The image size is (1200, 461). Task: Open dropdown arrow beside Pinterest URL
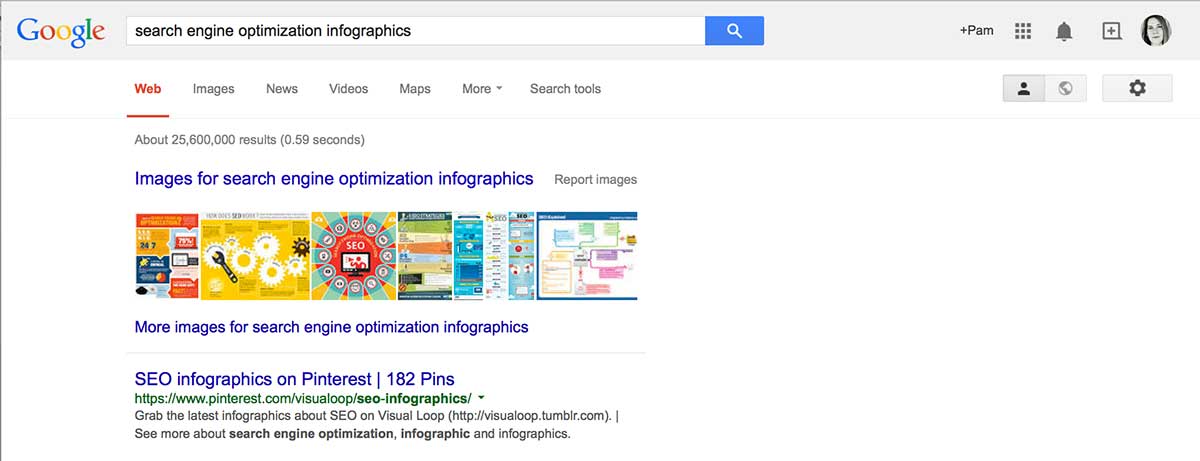coord(481,398)
